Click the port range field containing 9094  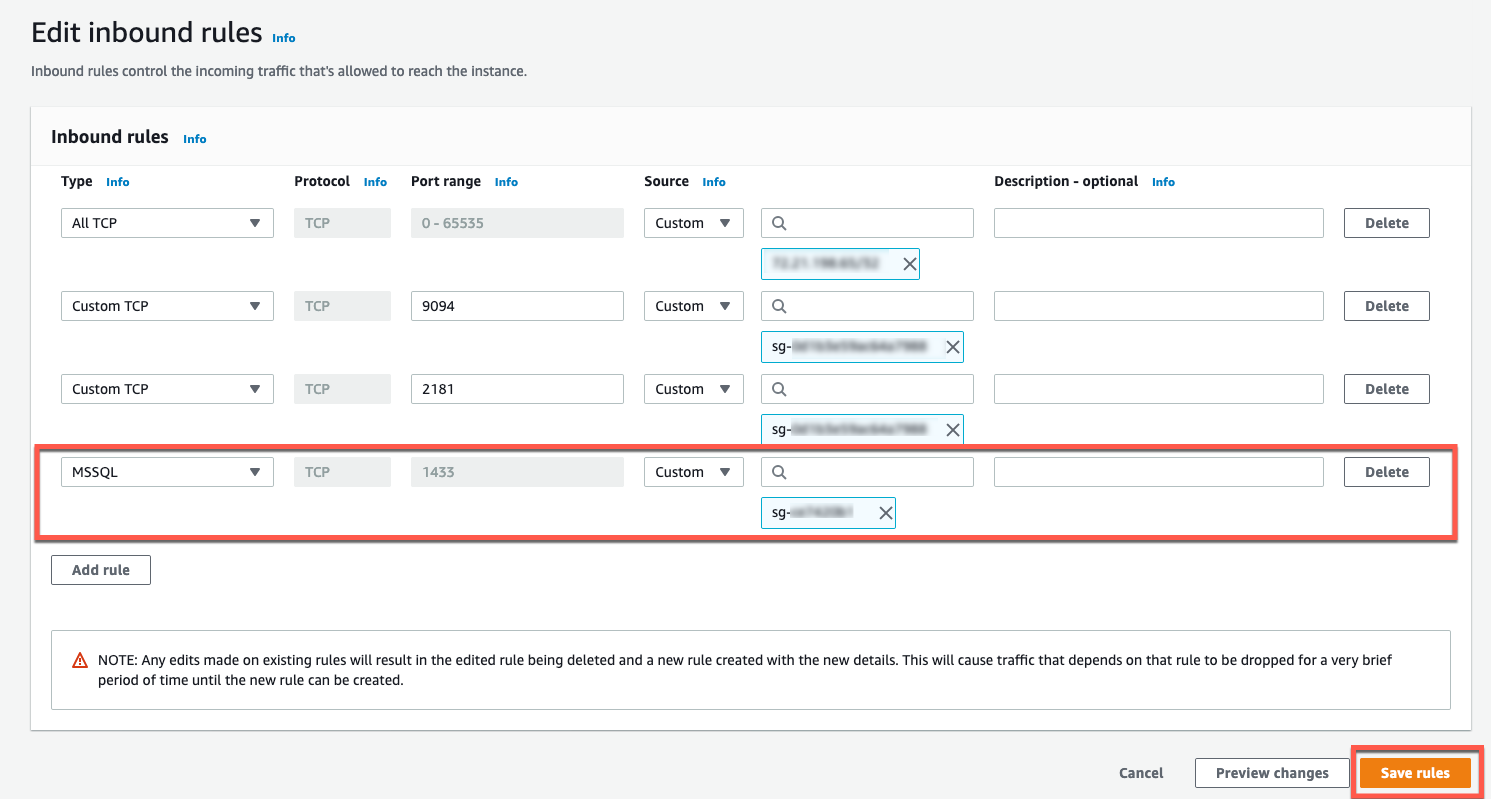(x=517, y=306)
